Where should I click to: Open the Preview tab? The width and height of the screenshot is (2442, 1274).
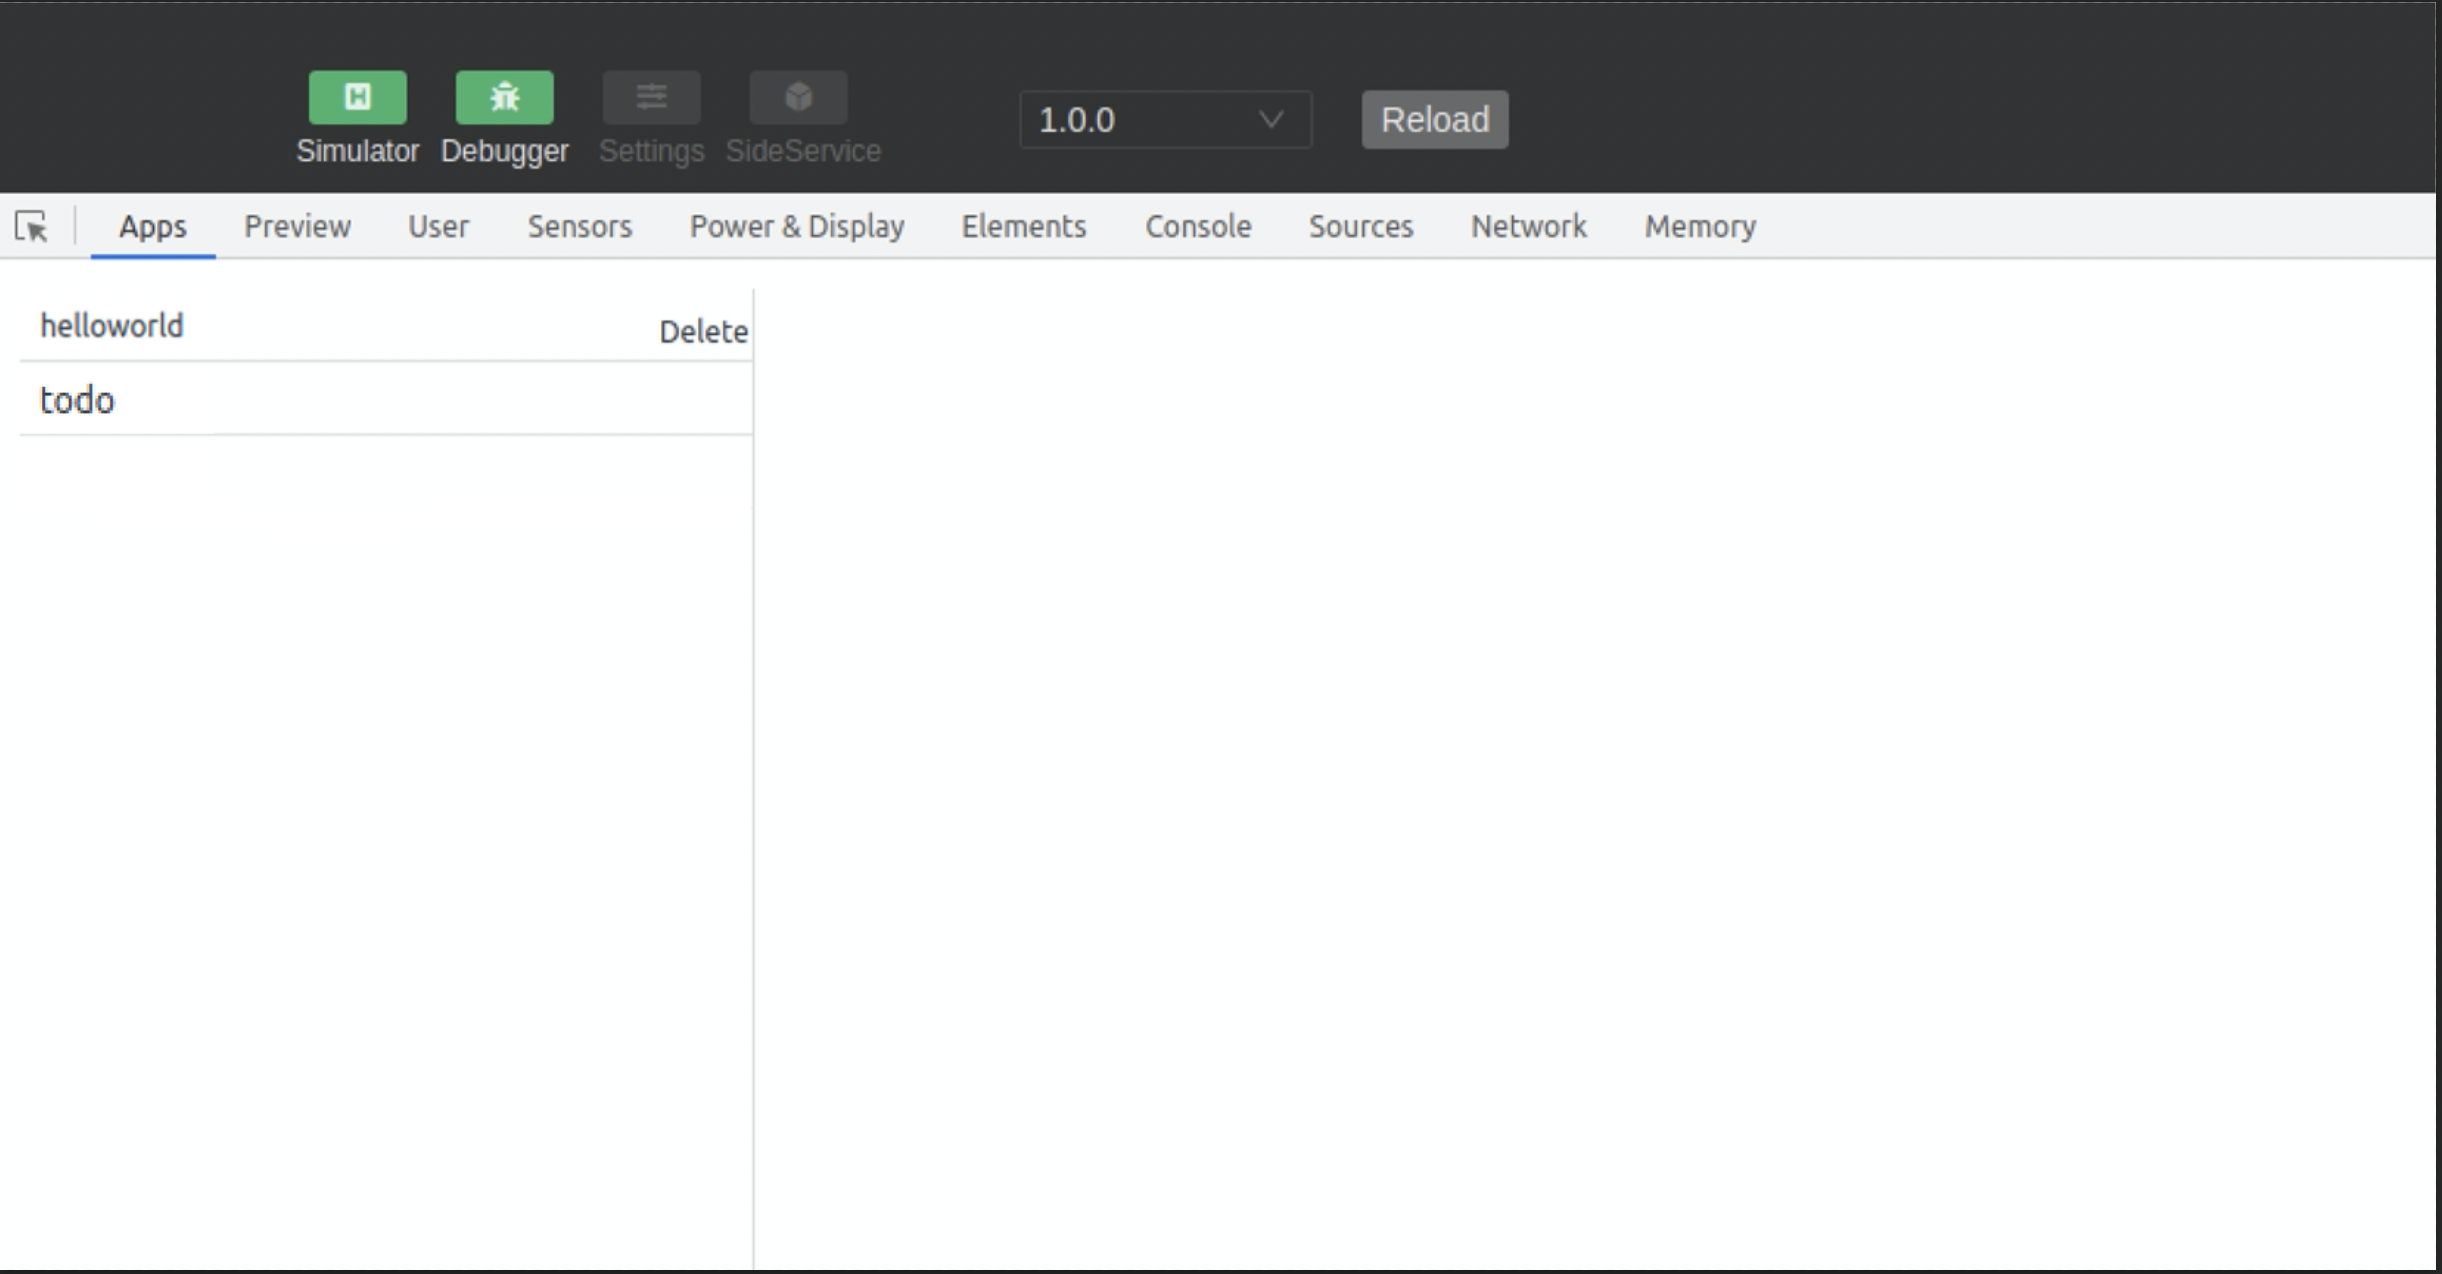297,227
